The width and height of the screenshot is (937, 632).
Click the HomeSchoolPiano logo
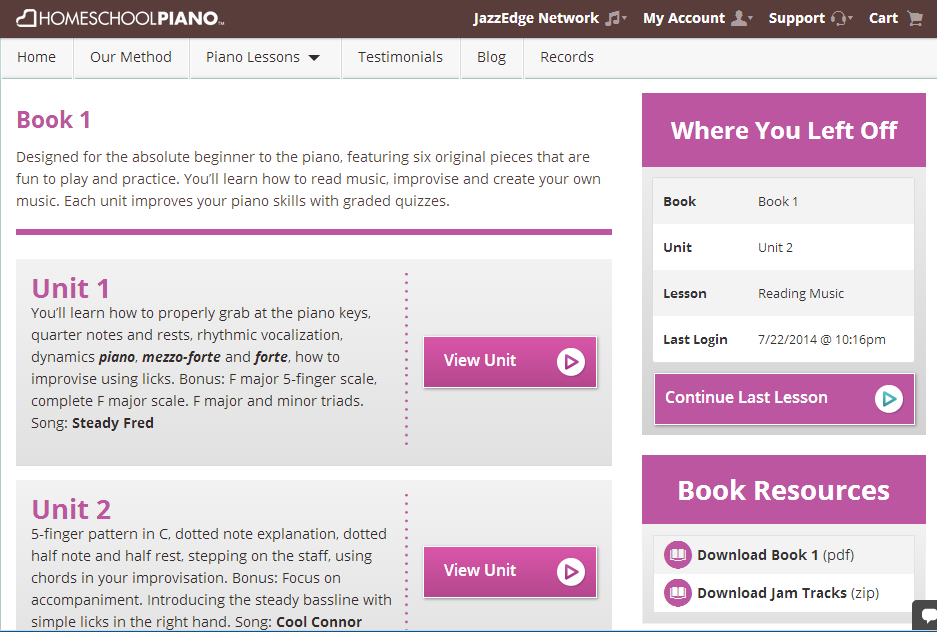click(120, 18)
